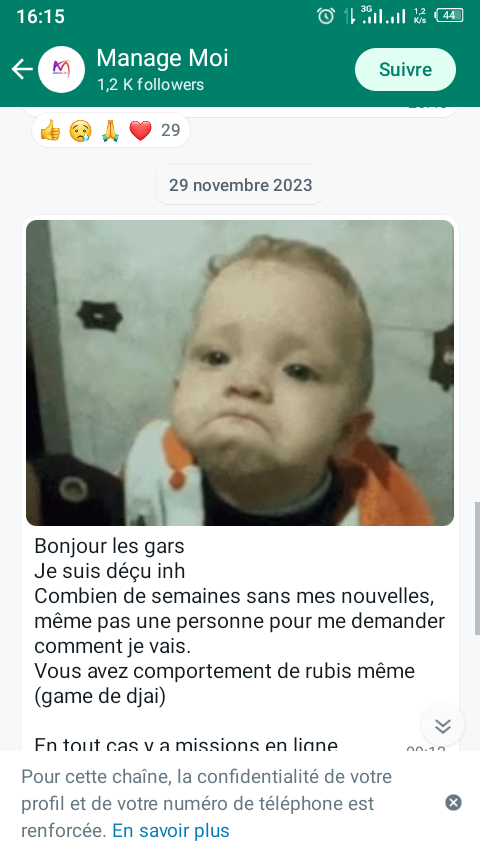Viewport: 480px width, 854px height.
Task: Click the Bonjour les gars message text
Action: click(110, 546)
